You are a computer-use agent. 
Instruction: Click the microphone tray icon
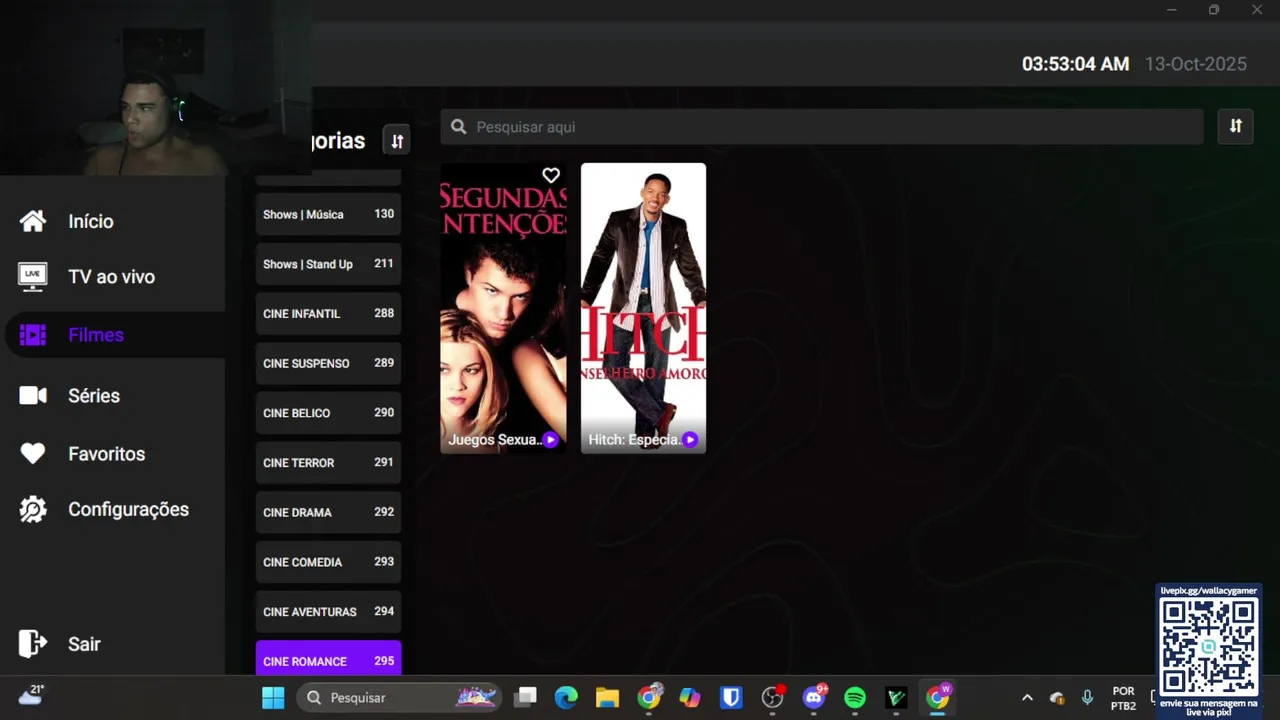(1087, 698)
